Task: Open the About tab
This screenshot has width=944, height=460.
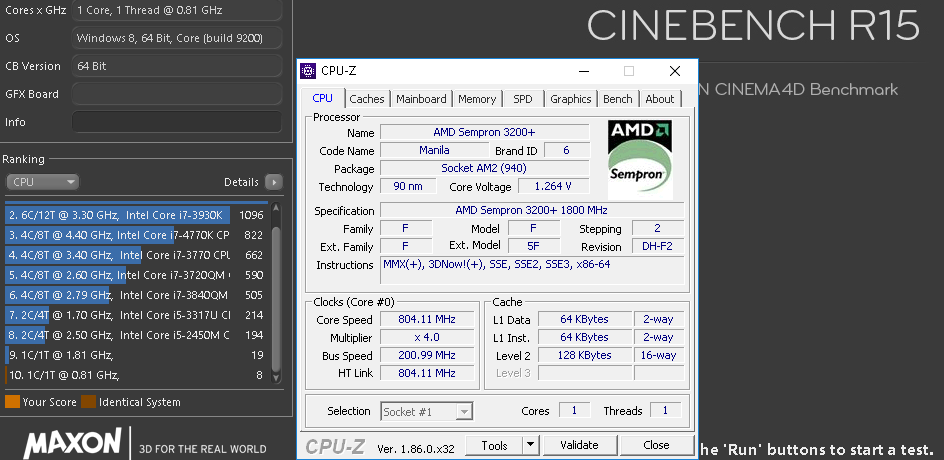Action: [659, 99]
